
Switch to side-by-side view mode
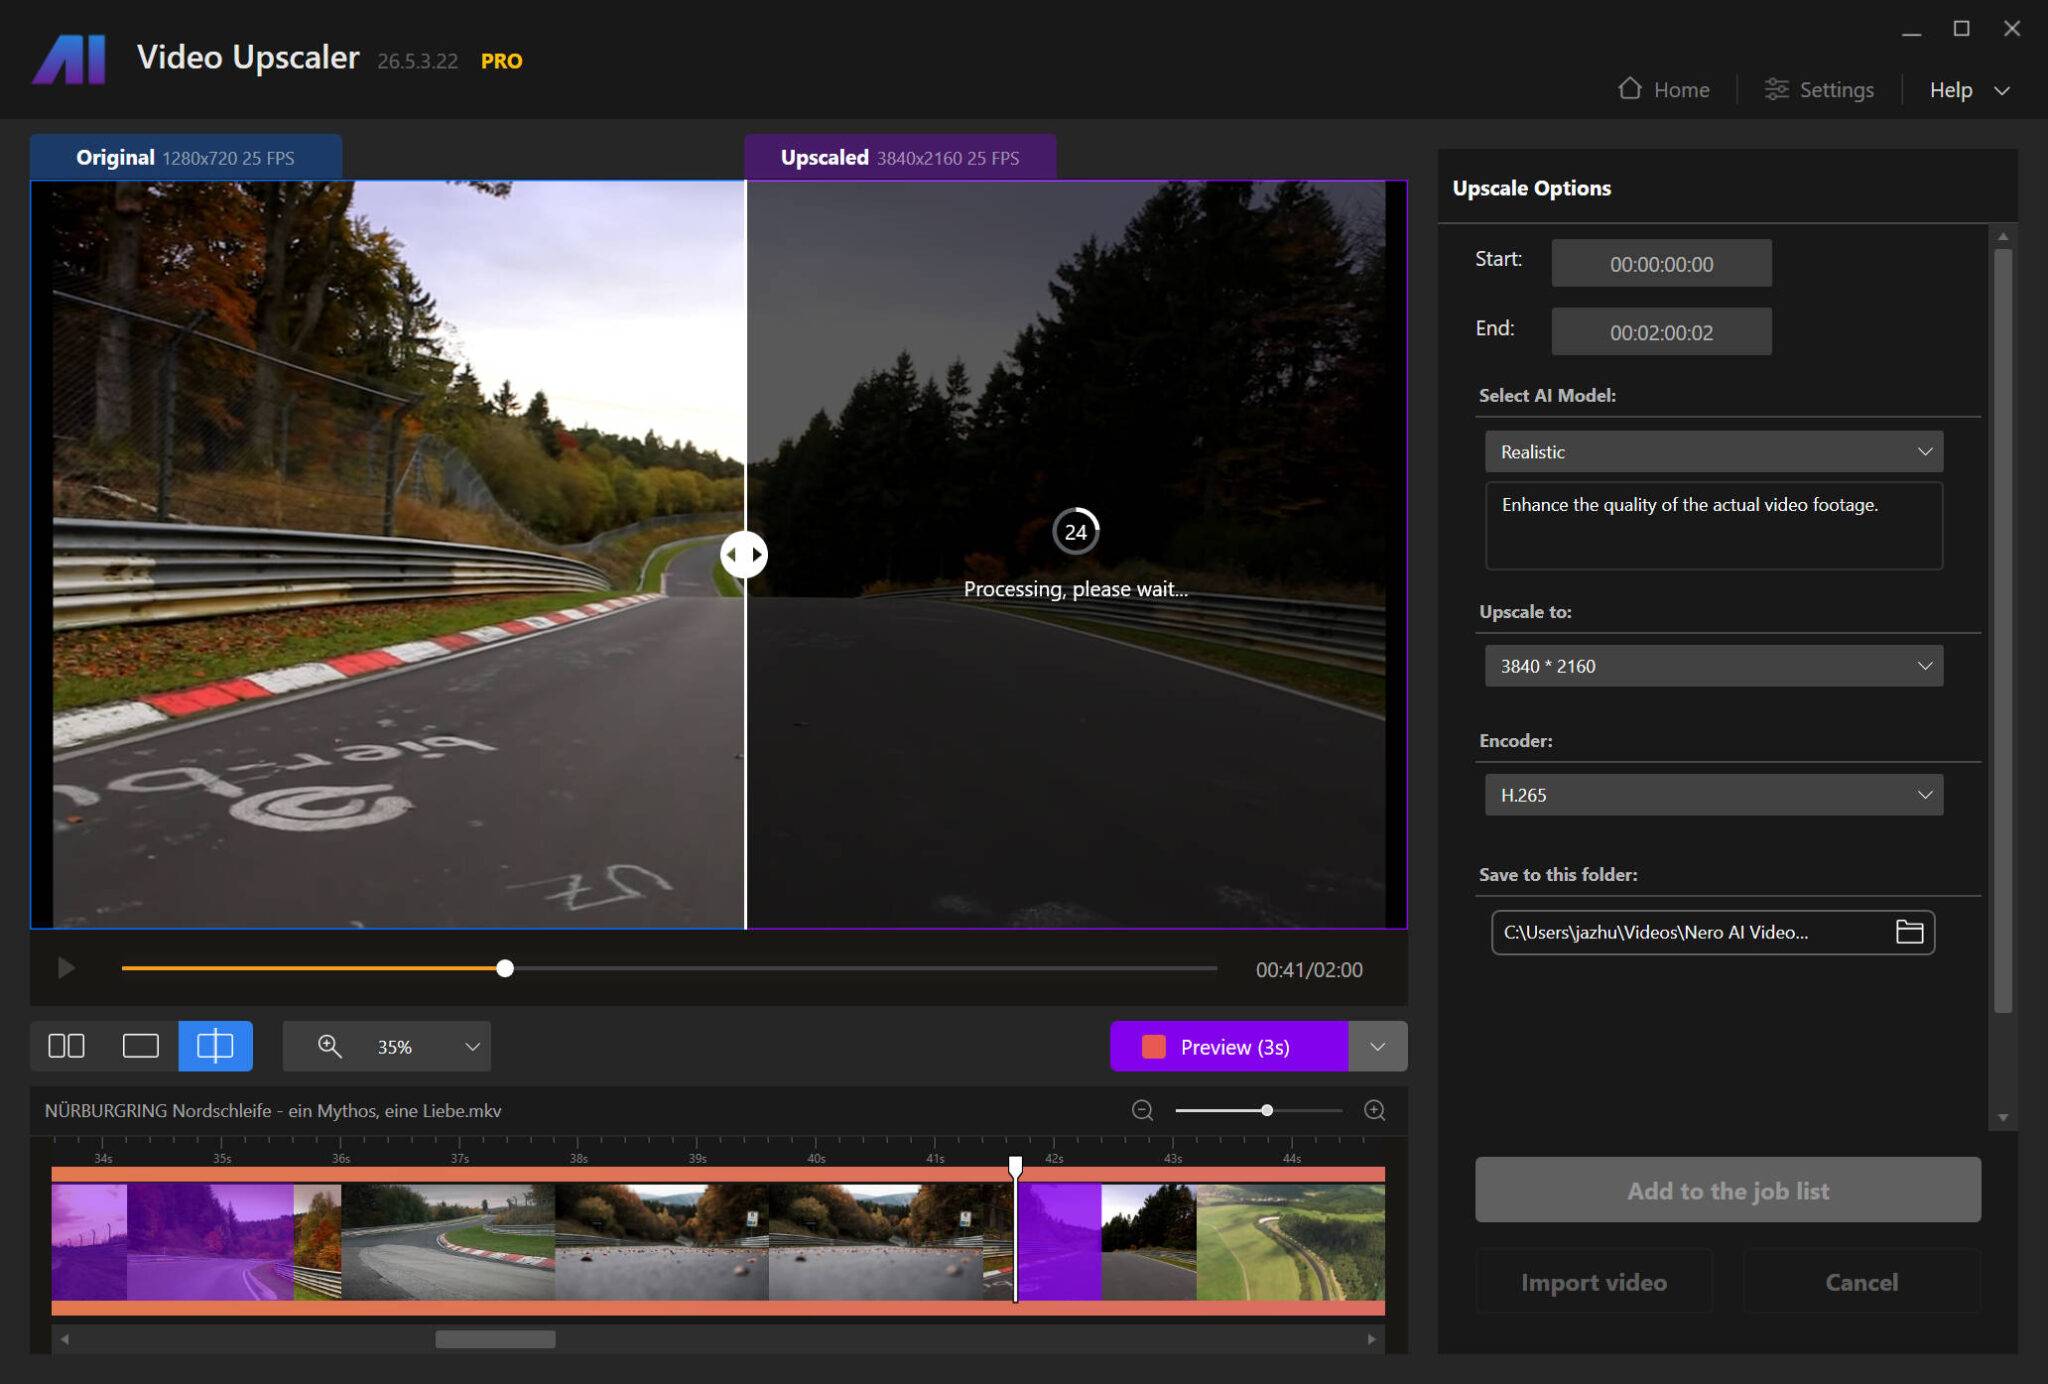point(66,1046)
